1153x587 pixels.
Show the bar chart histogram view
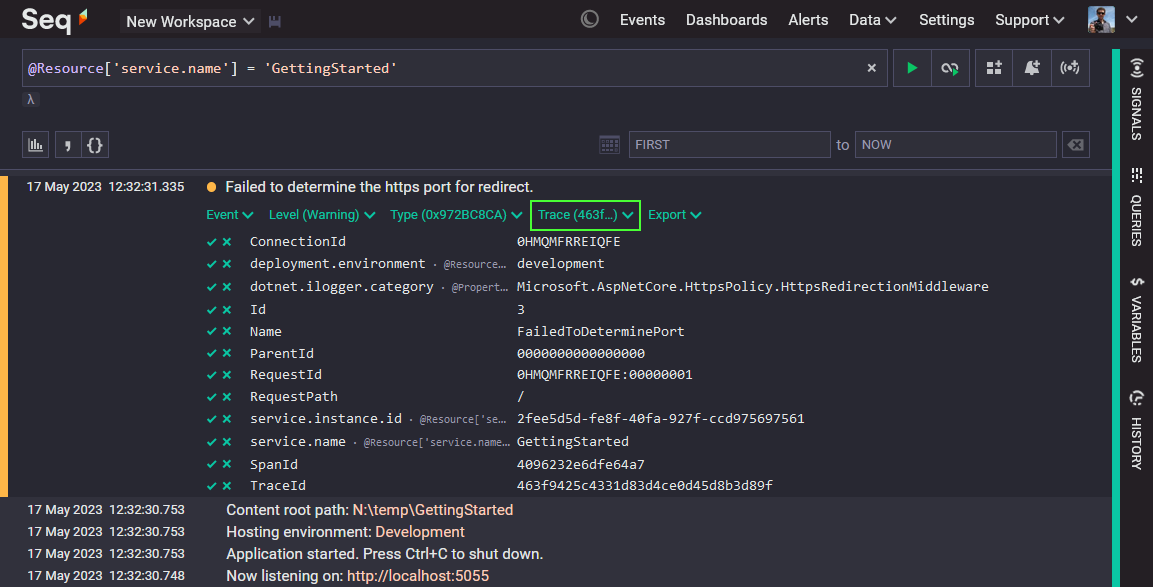tap(36, 145)
